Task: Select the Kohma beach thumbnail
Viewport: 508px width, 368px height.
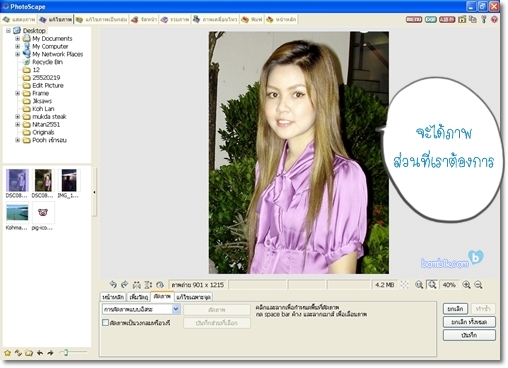Action: pos(17,216)
